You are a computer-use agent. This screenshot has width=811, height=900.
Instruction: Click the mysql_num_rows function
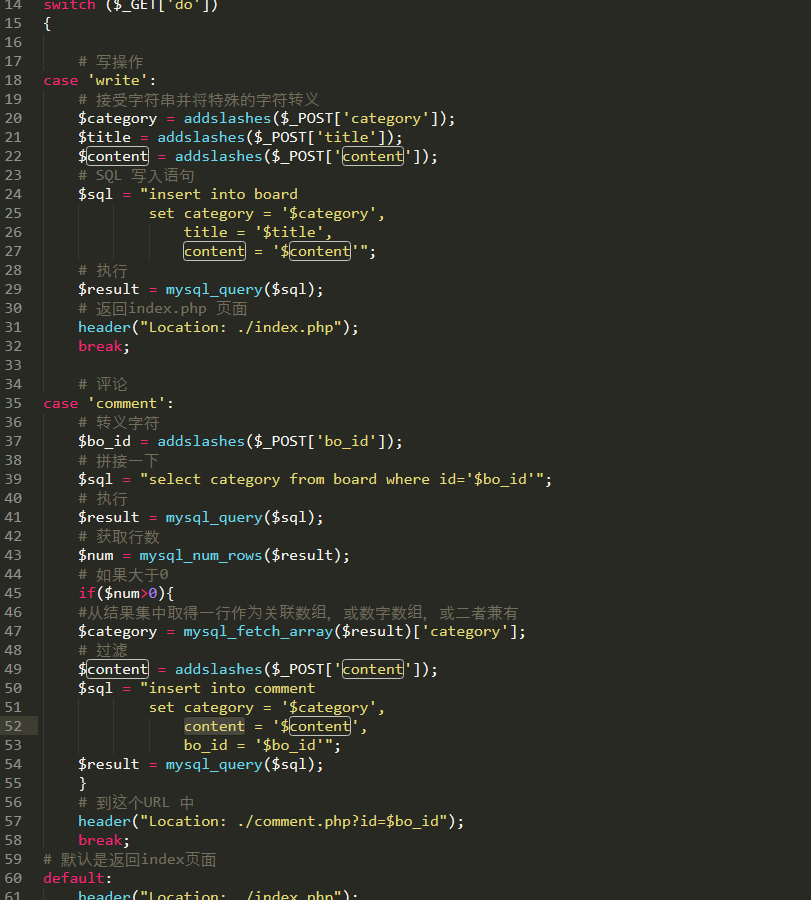(201, 555)
